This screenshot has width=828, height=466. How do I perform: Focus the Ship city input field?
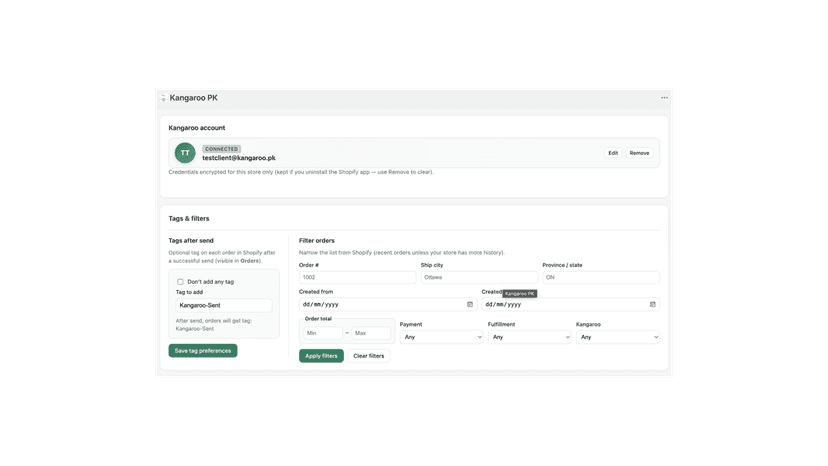coord(479,277)
